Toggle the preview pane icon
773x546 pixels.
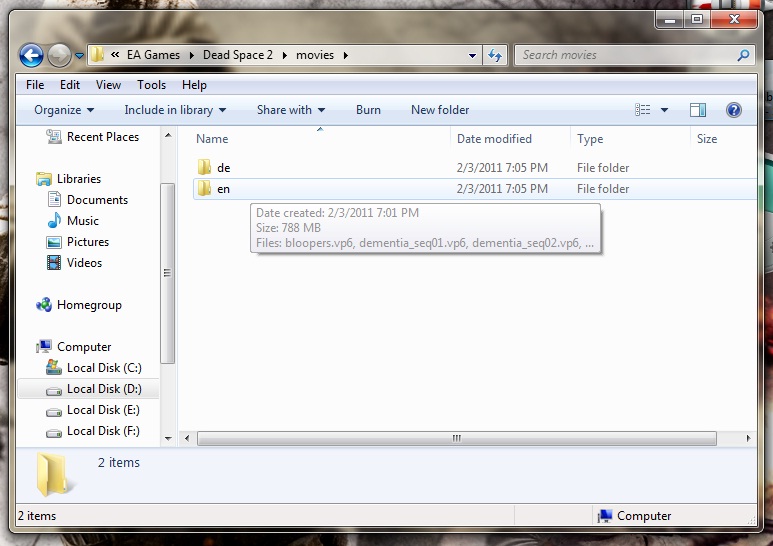pyautogui.click(x=698, y=110)
